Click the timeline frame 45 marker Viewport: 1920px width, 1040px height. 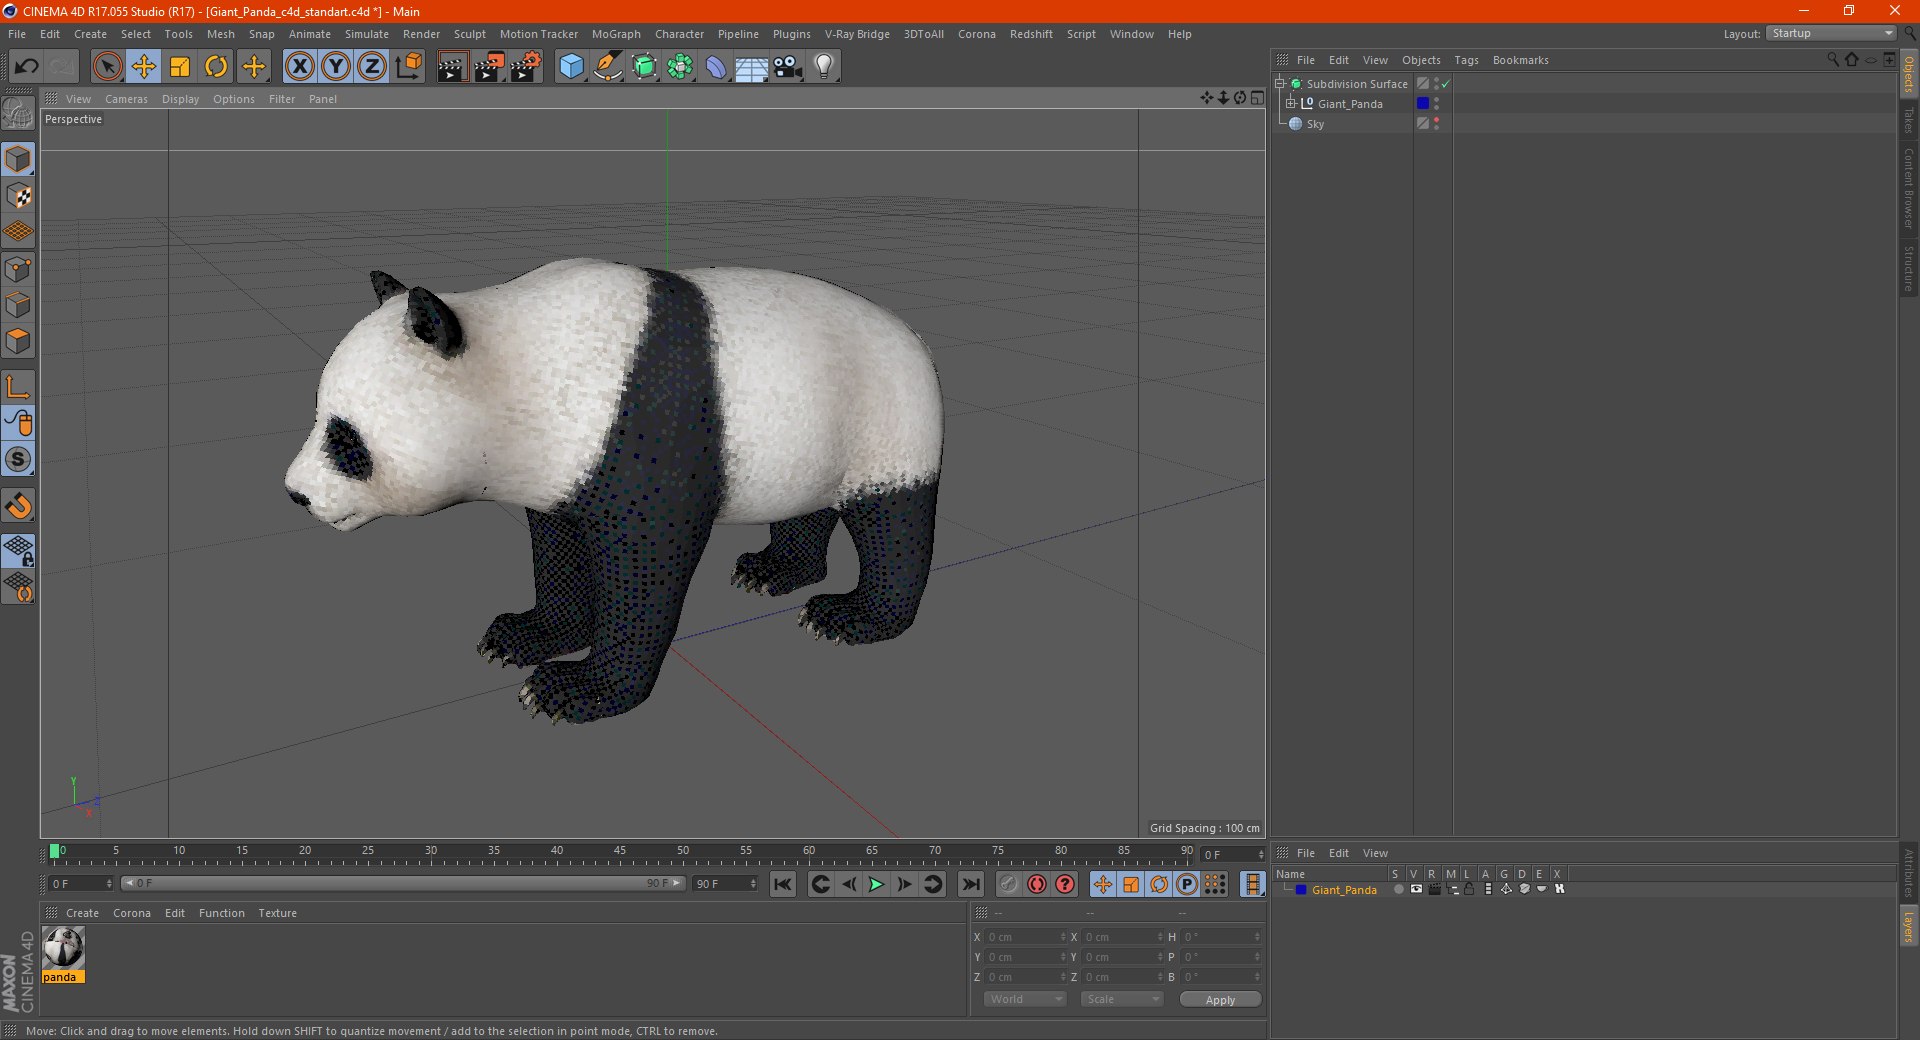(620, 852)
